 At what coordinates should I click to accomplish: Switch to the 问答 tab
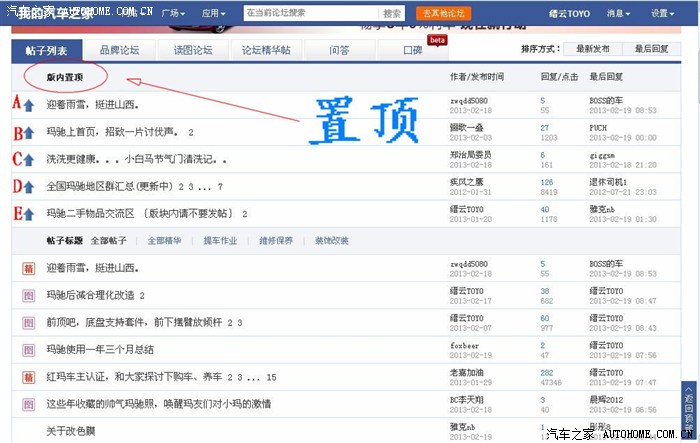(x=339, y=50)
